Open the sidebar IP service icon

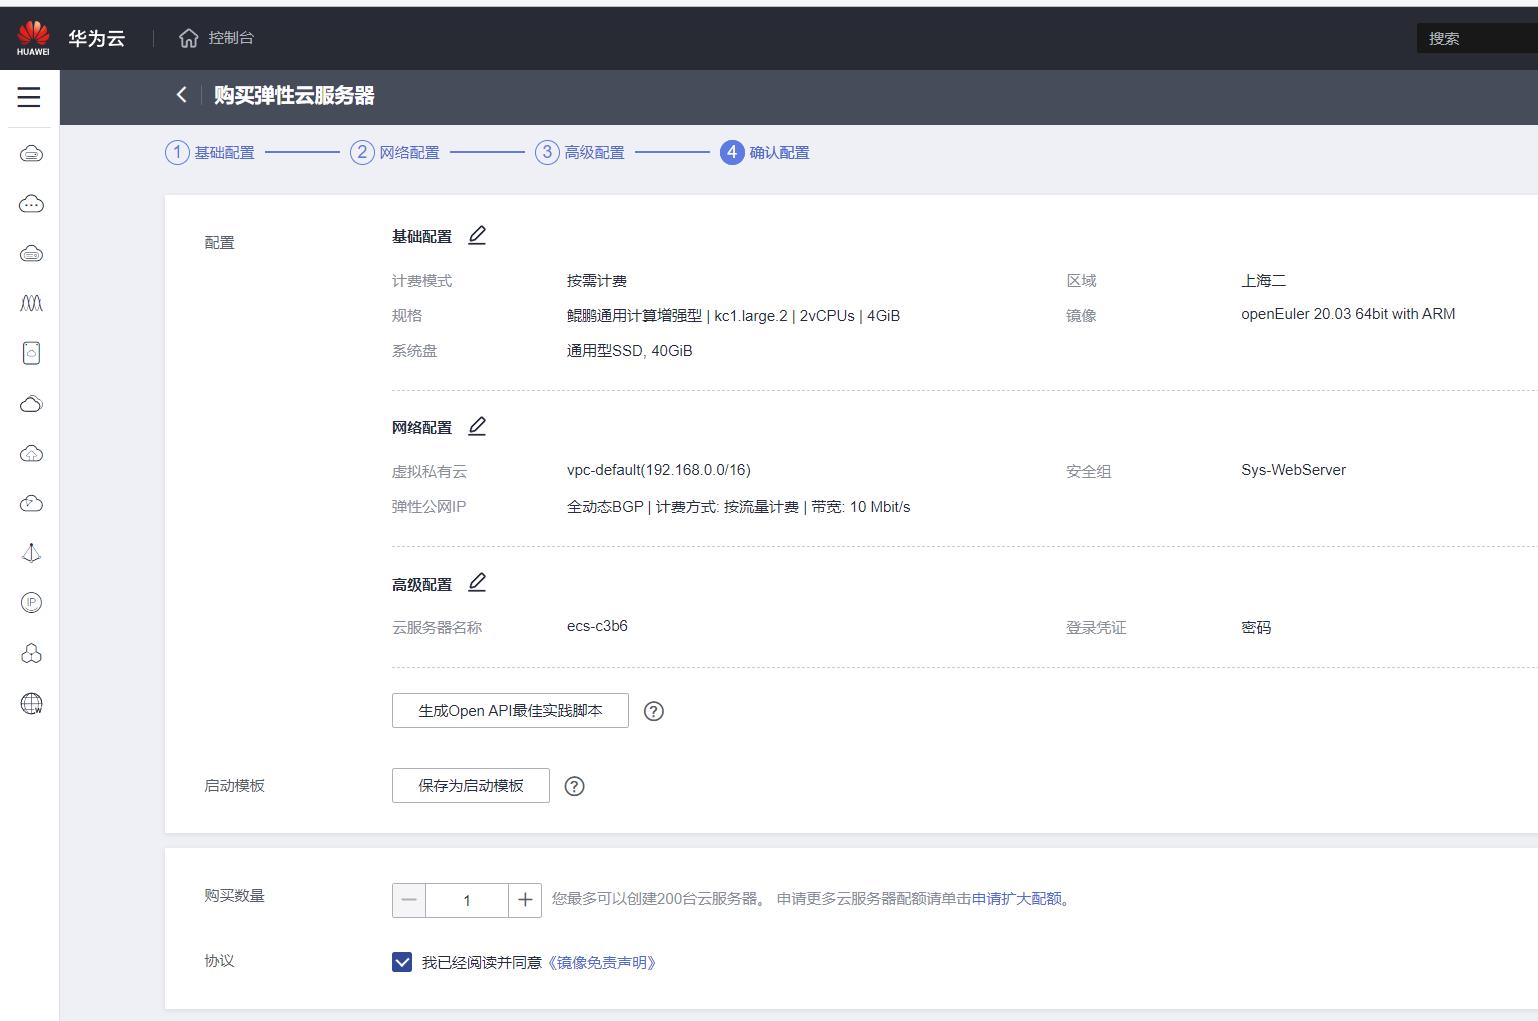tap(31, 603)
